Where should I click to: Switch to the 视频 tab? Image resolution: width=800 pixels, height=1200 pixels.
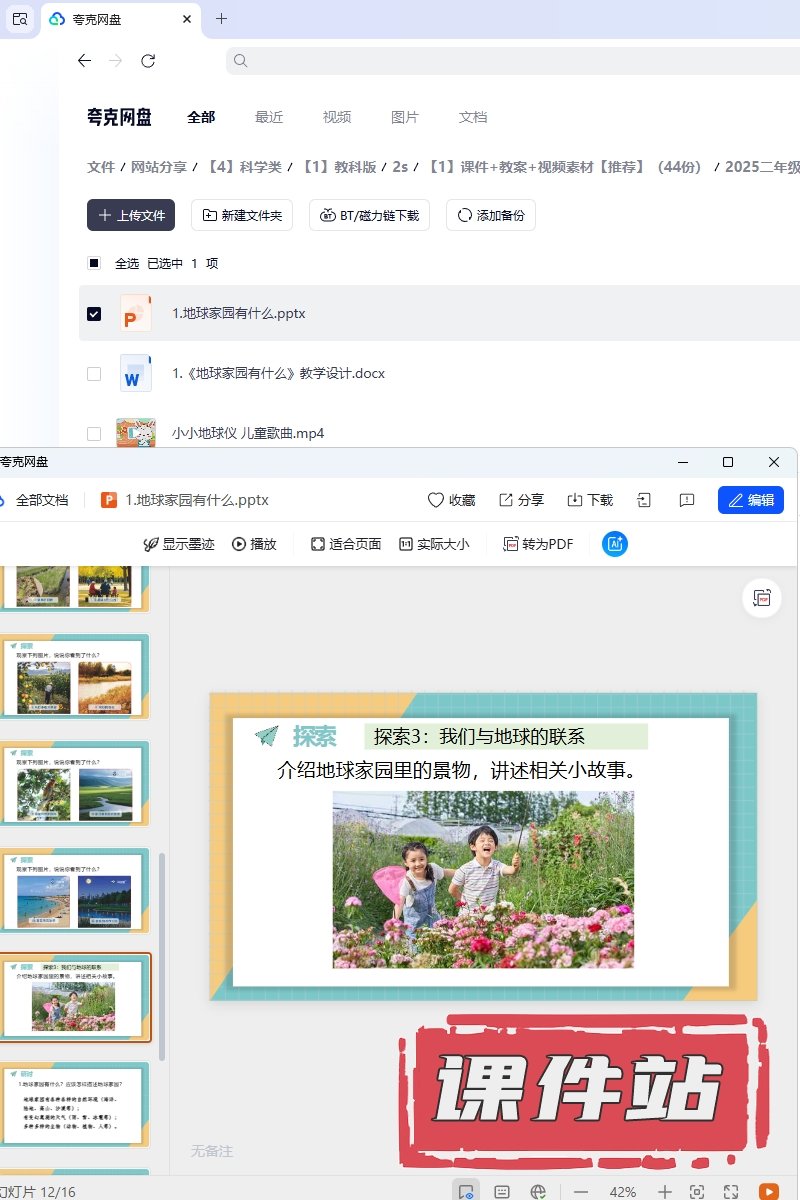(x=337, y=117)
